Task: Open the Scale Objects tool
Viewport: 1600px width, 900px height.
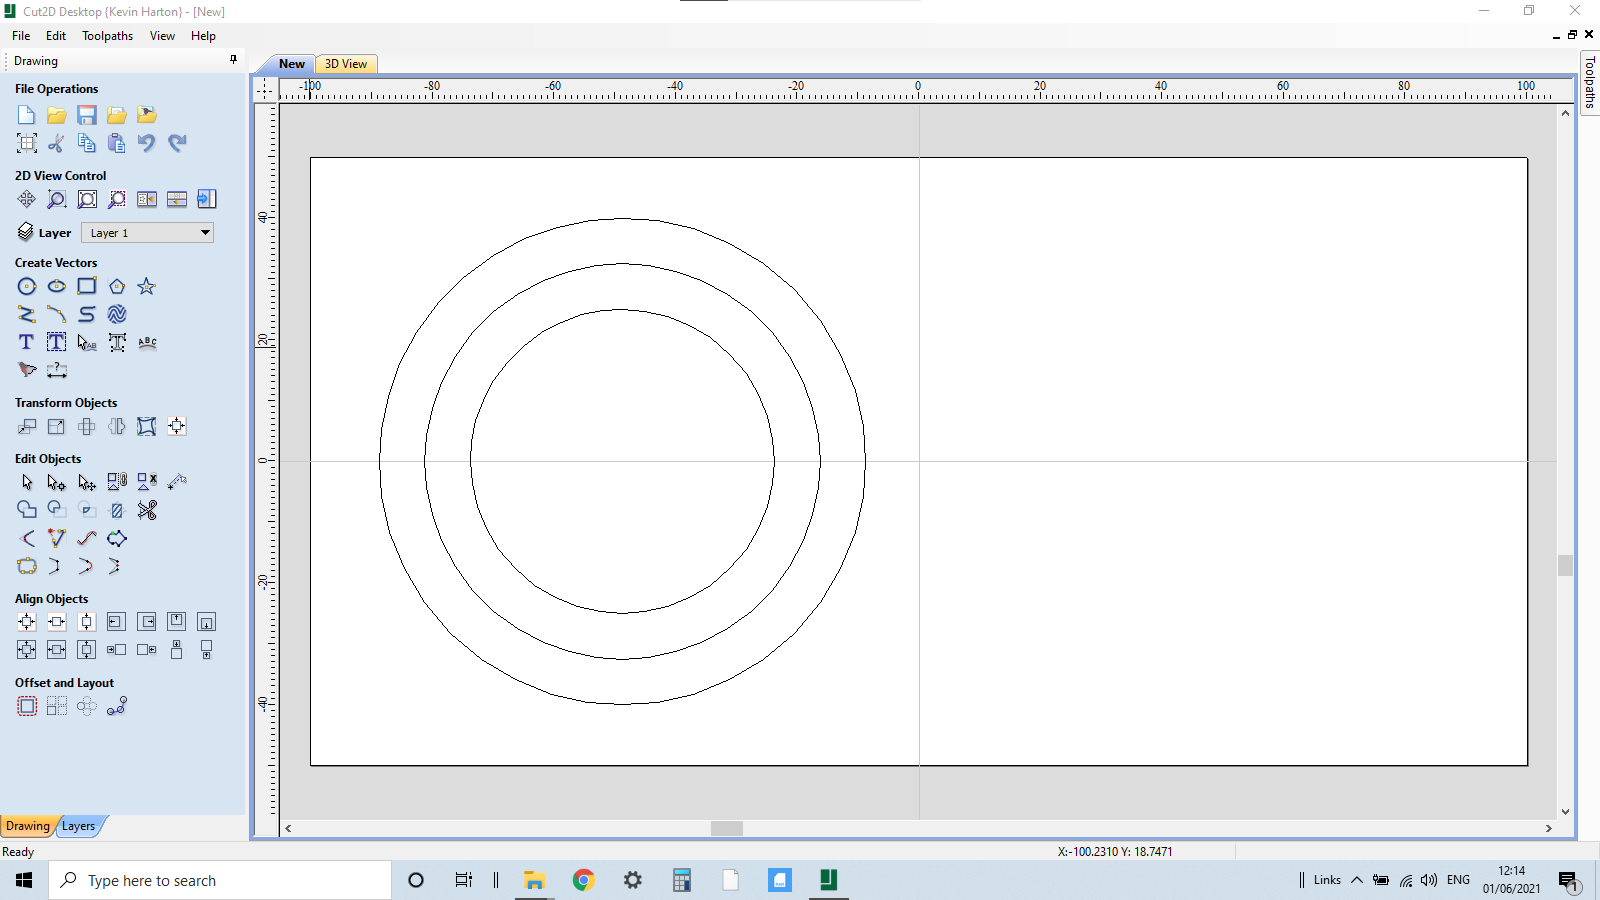Action: coord(57,426)
